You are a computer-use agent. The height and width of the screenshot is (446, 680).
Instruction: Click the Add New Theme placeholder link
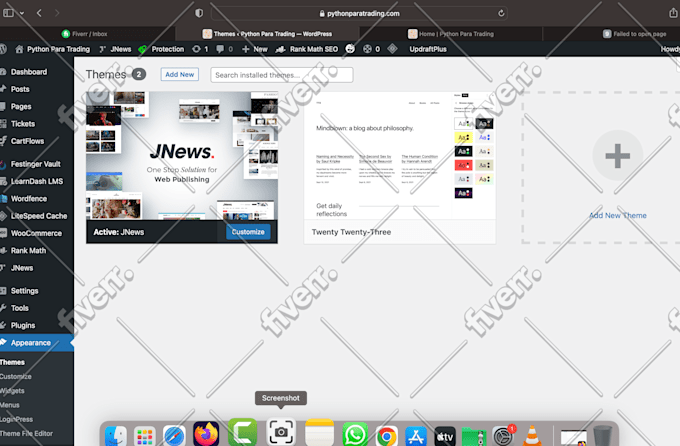click(x=618, y=216)
